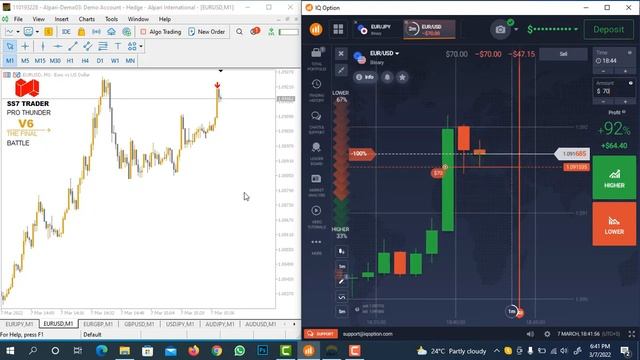Viewport: 640px width, 360px height.
Task: Switch to the USDJPY,M1 chart tab
Action: (x=180, y=324)
